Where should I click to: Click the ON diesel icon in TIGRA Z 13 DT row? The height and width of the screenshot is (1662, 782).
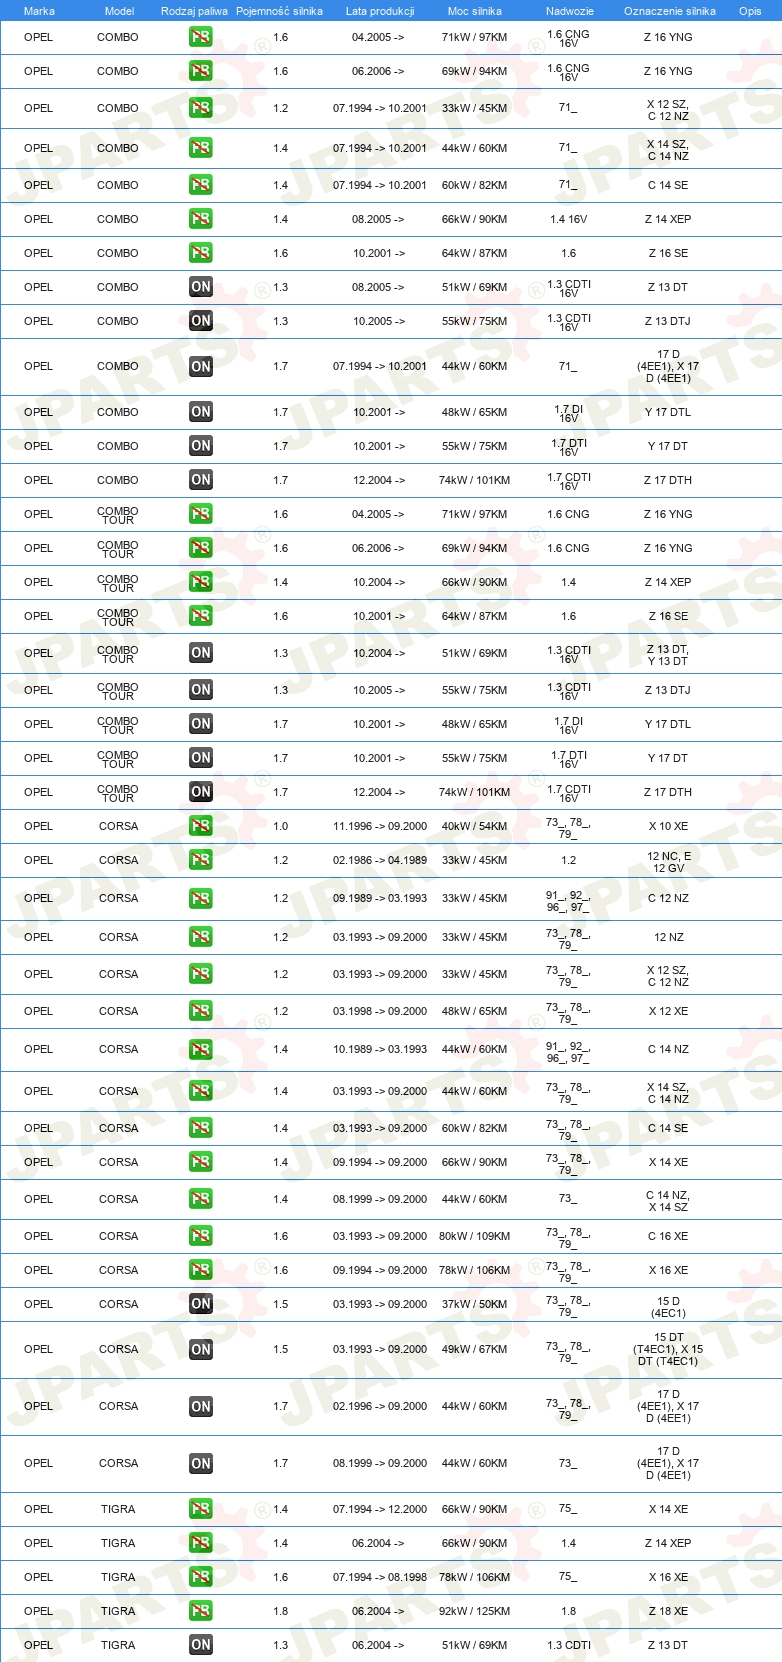[201, 1645]
